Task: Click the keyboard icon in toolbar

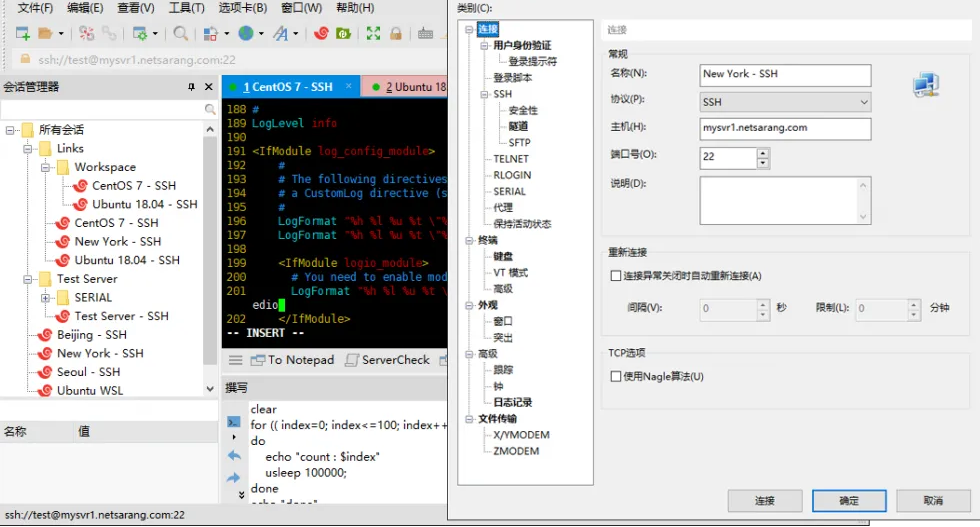Action: (x=426, y=34)
